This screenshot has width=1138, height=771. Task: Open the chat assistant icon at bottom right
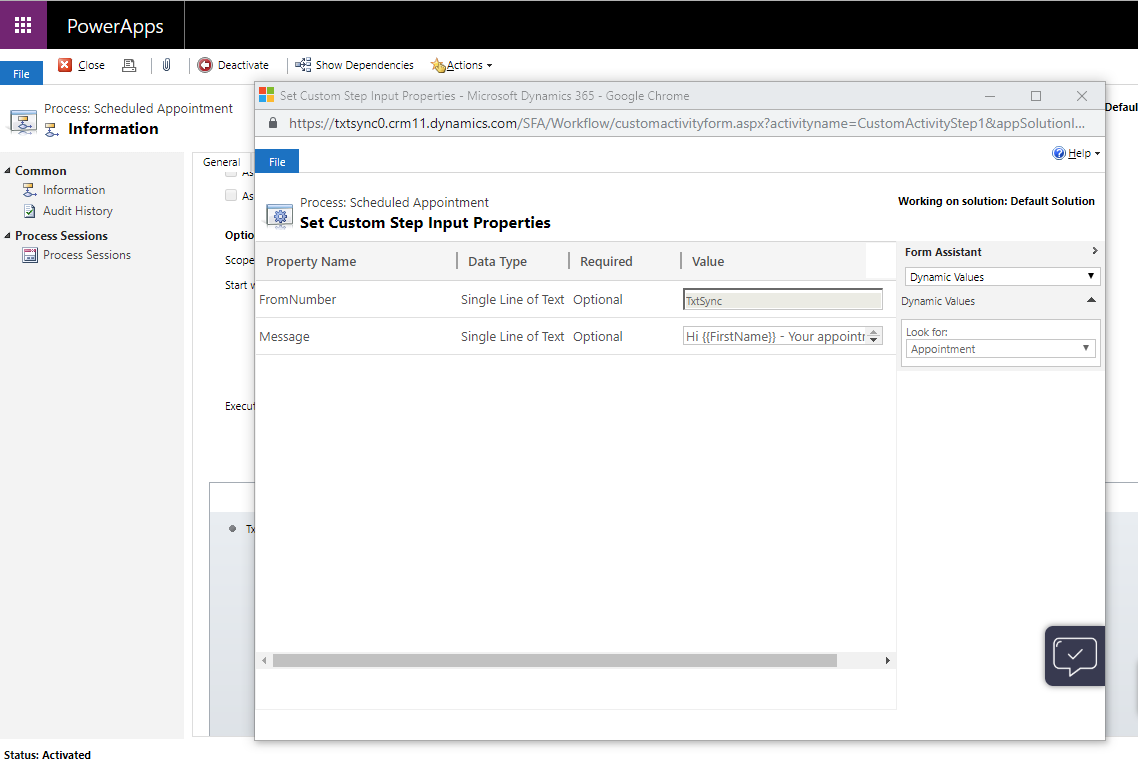[1074, 656]
